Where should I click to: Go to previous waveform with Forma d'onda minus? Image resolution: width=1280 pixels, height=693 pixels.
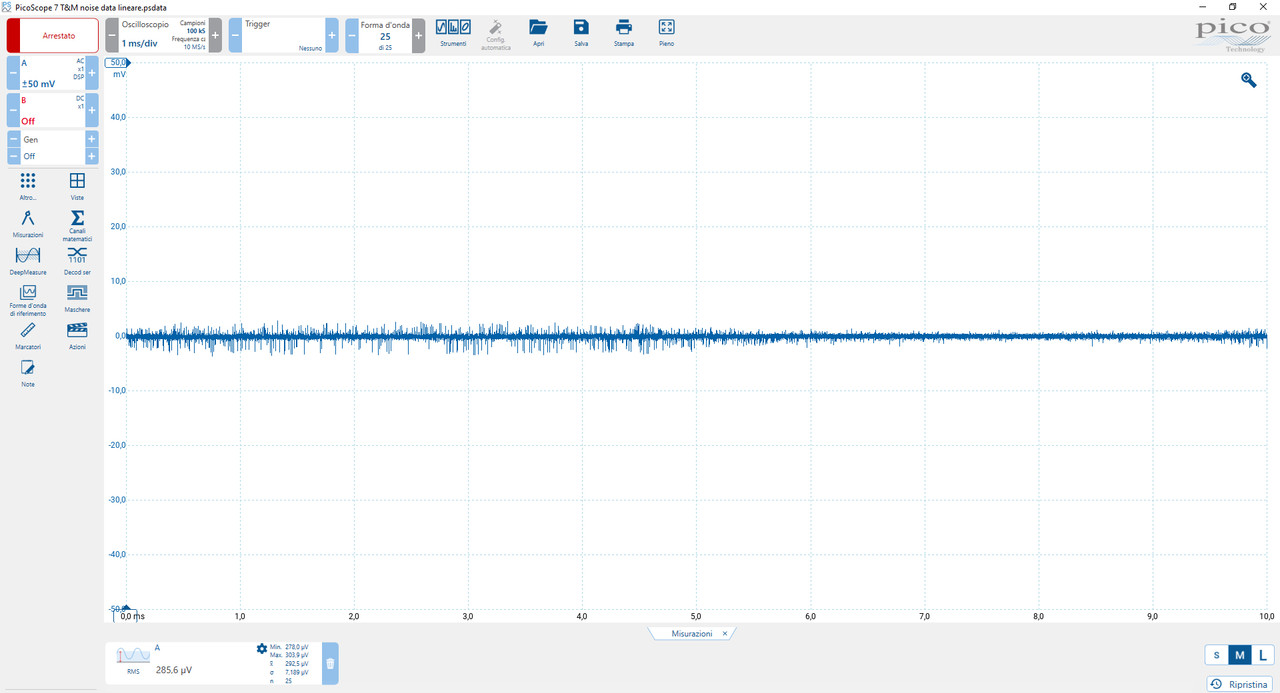(x=352, y=35)
